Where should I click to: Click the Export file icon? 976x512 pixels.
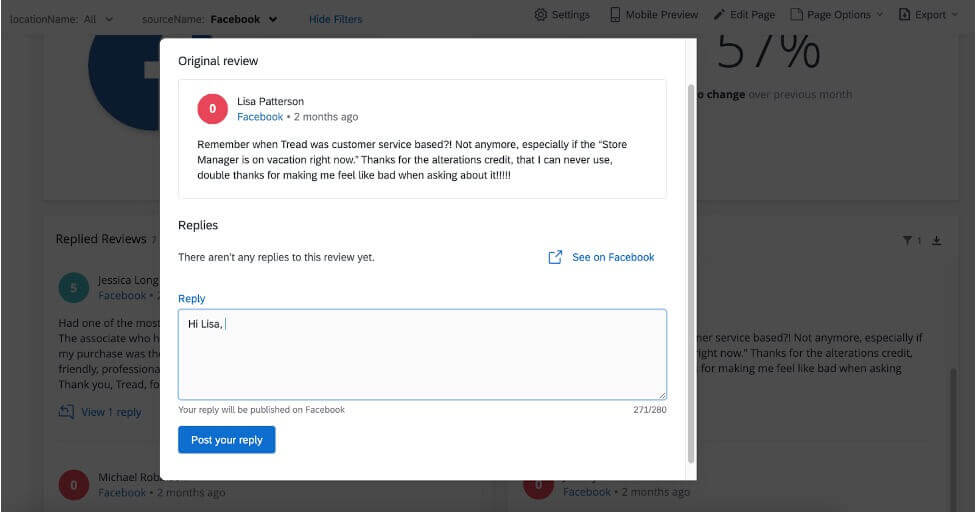click(904, 14)
